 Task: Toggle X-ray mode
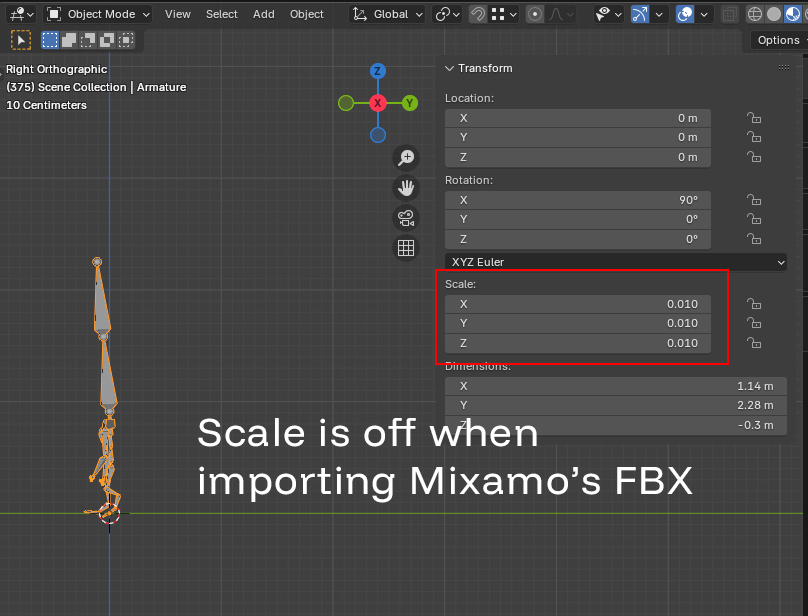(x=729, y=14)
